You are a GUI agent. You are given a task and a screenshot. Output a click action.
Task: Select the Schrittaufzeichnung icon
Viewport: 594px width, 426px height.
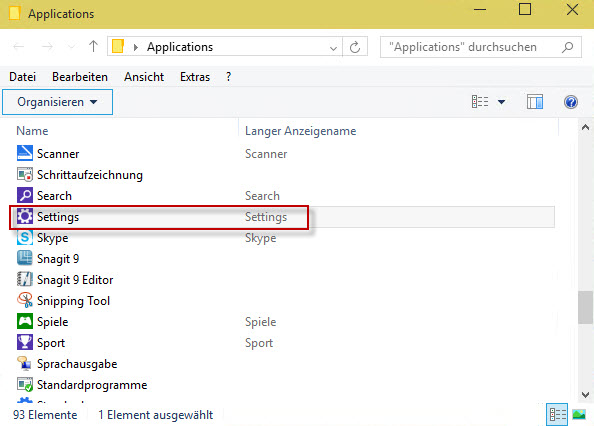25,175
